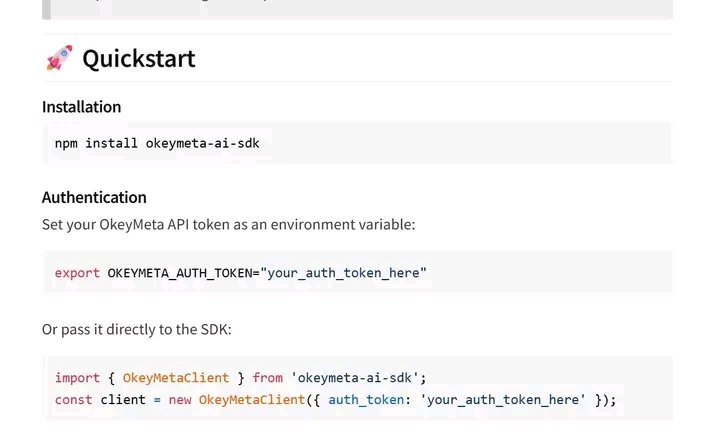Click the sentence about setting the API token
Image resolution: width=720 pixels, height=441 pixels.
228,225
